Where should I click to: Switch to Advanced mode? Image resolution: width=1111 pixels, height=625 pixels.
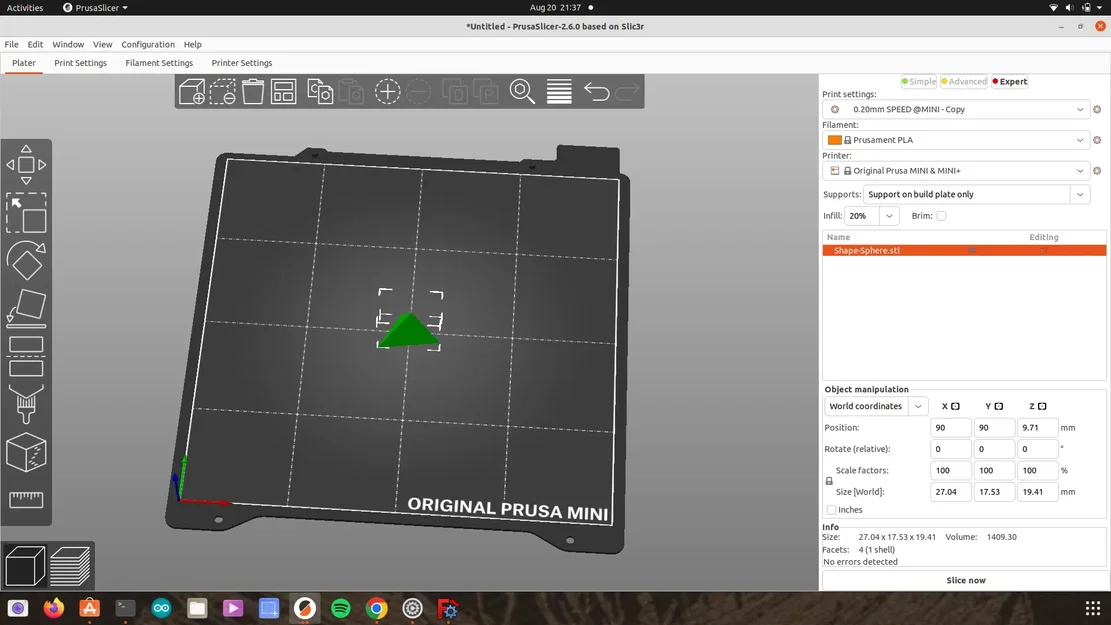964,81
